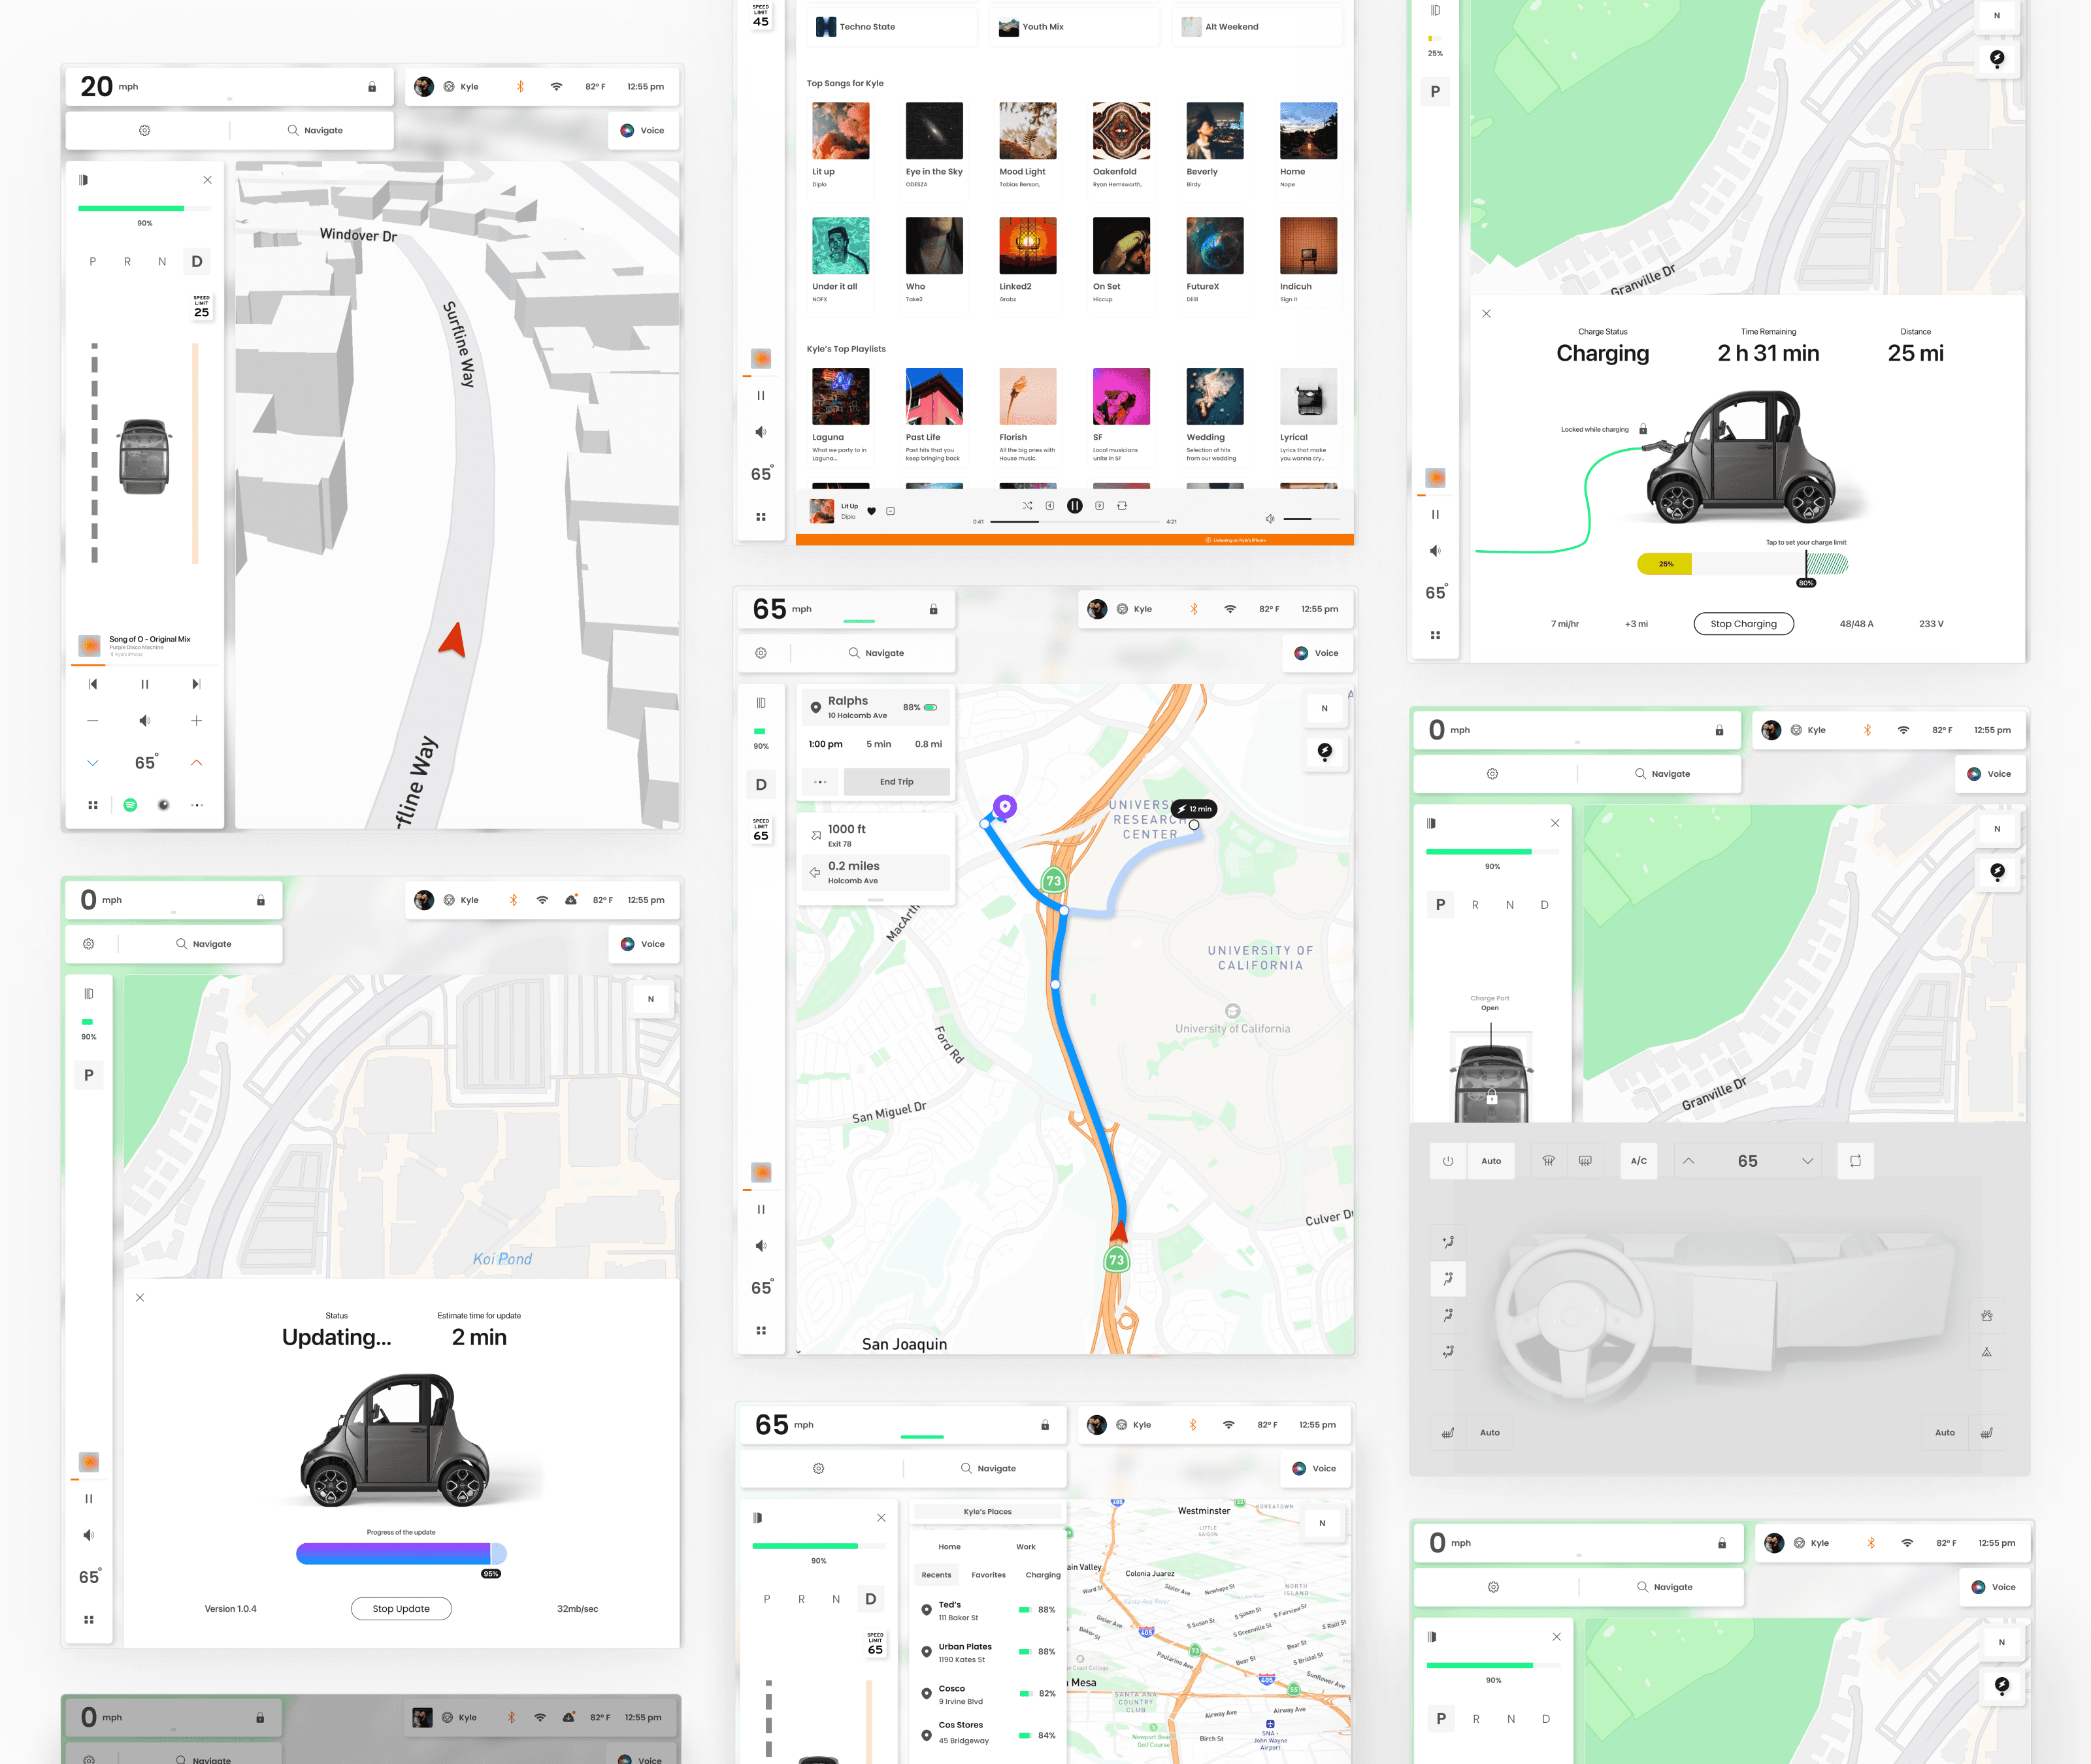Toggle shuffle in the music player bar

[x=1027, y=506]
